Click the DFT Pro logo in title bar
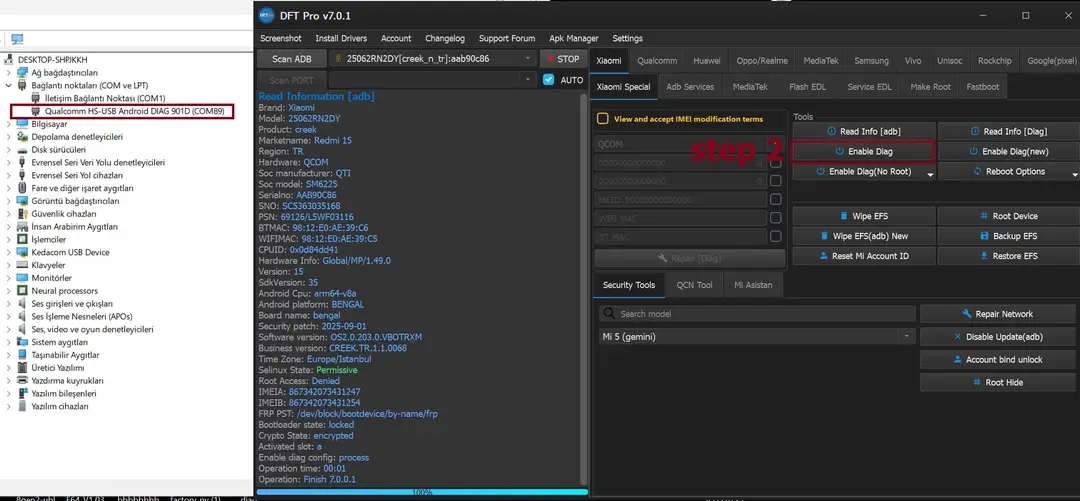 pos(267,15)
